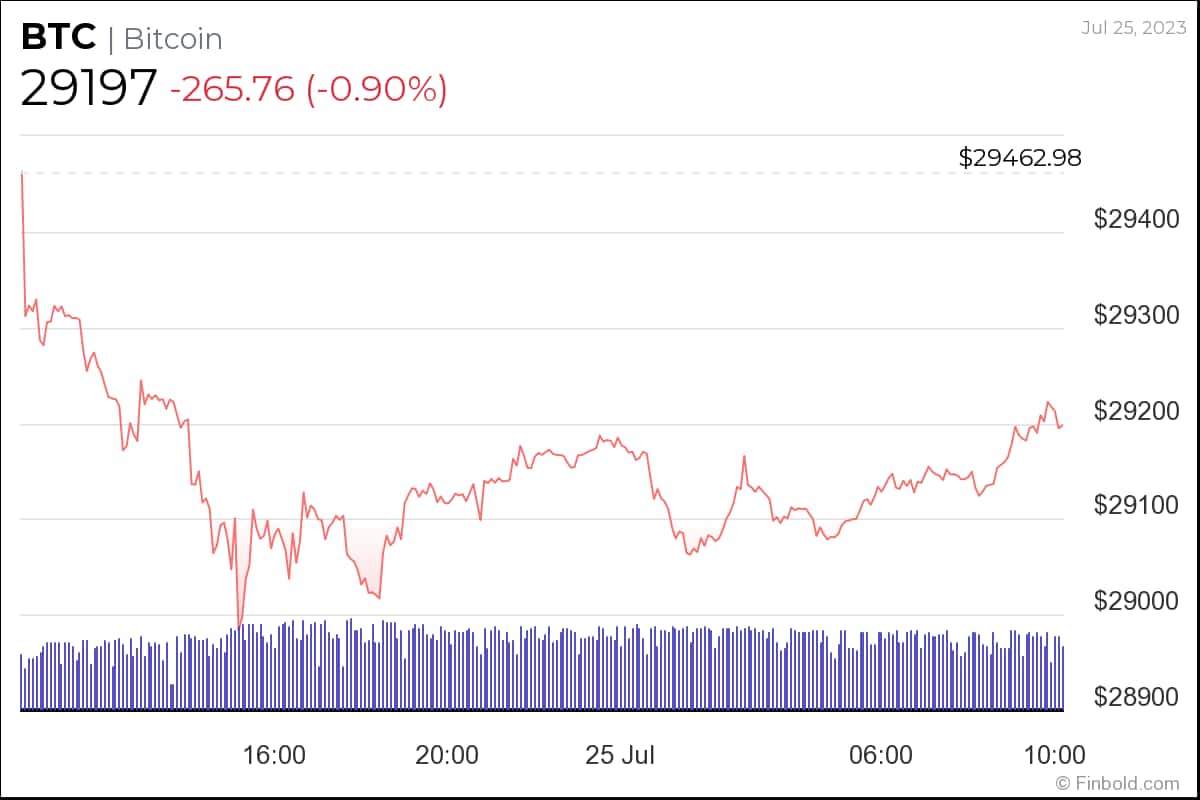Click the $29462.98 previous close label
Screen dimensions: 1200x800
coord(1020,157)
